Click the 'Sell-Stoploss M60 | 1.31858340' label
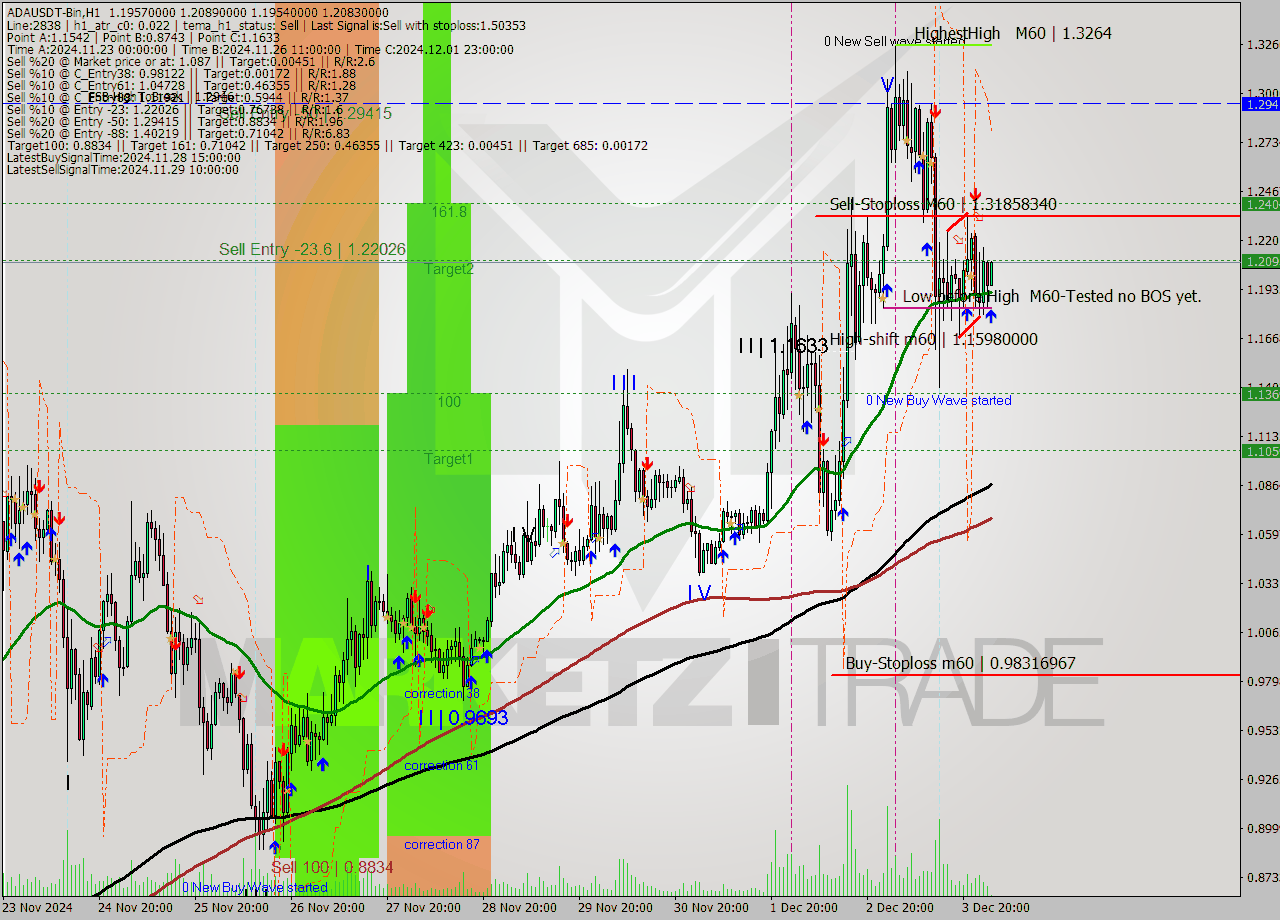Screen dimensions: 1280x920 click(943, 204)
